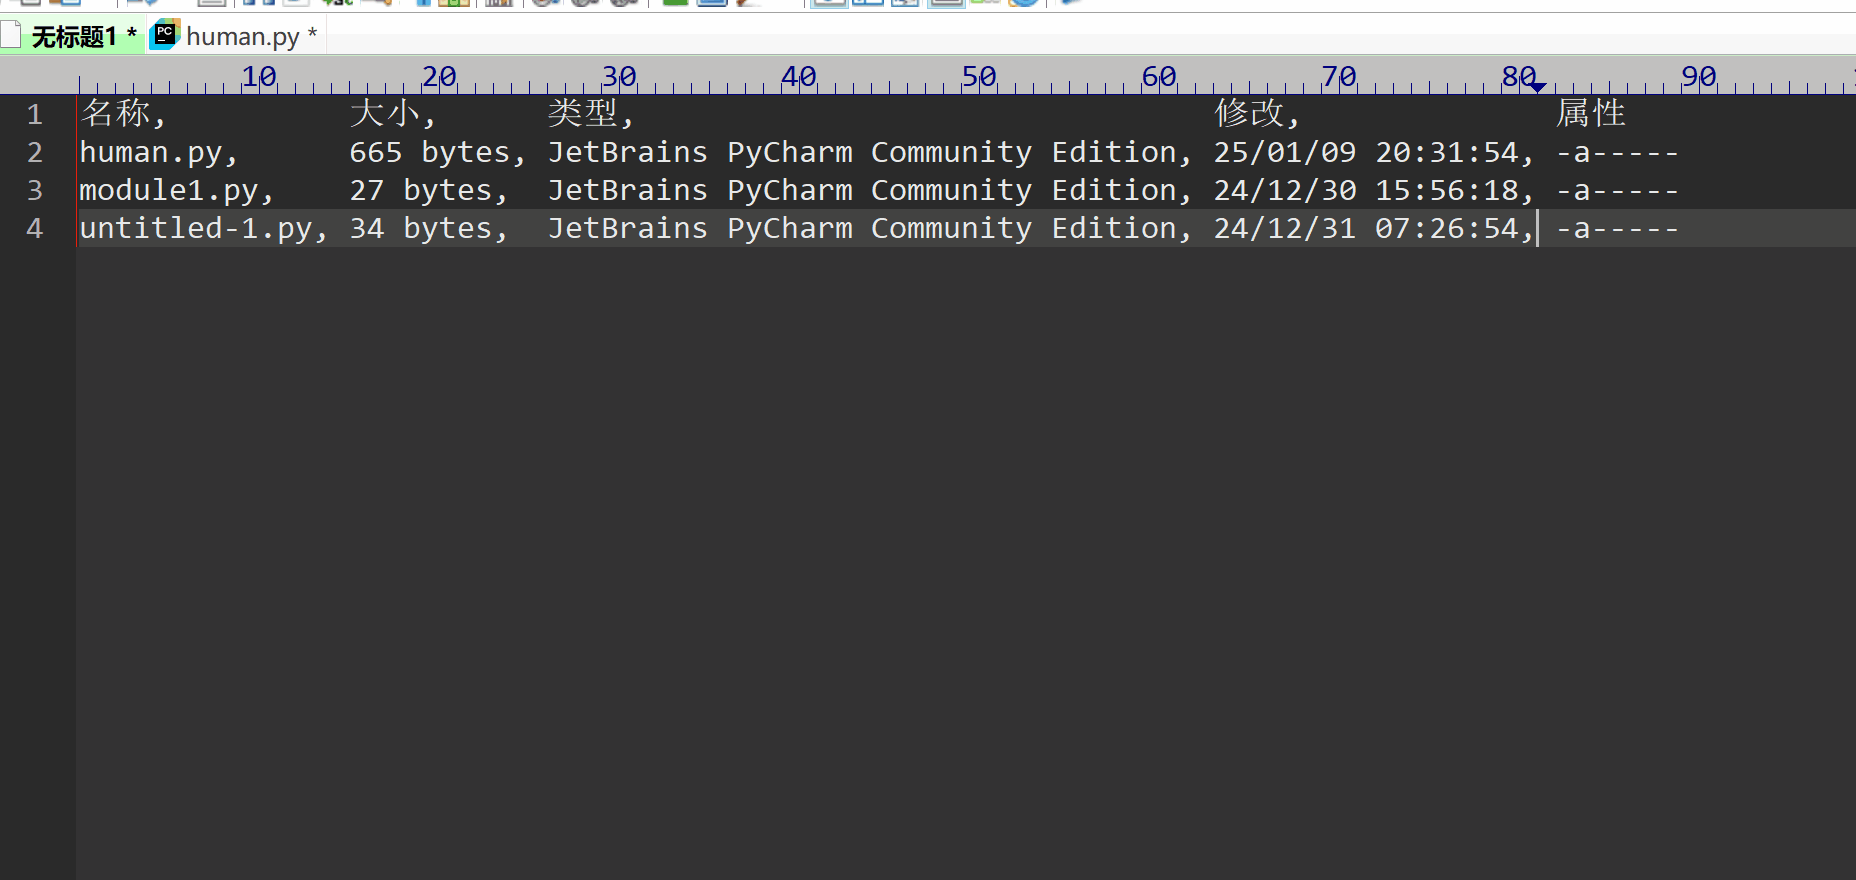Select line 1 via its line number

coord(35,114)
